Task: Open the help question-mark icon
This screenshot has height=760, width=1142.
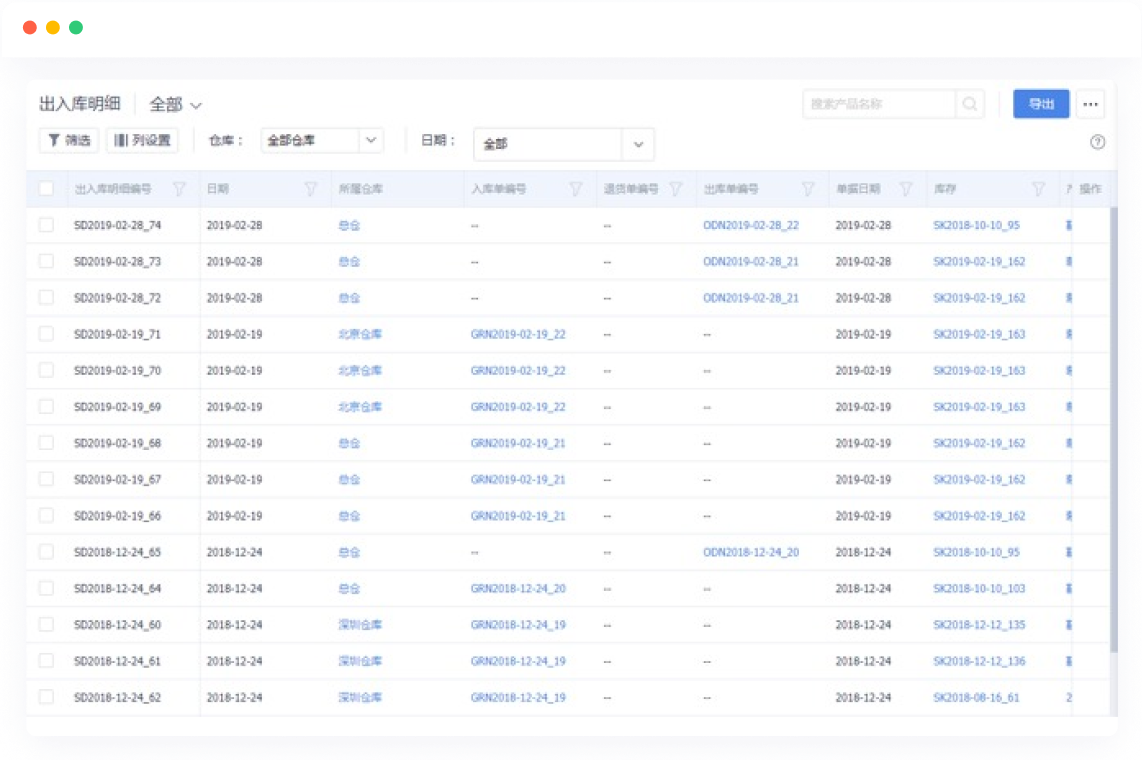Action: click(1097, 142)
